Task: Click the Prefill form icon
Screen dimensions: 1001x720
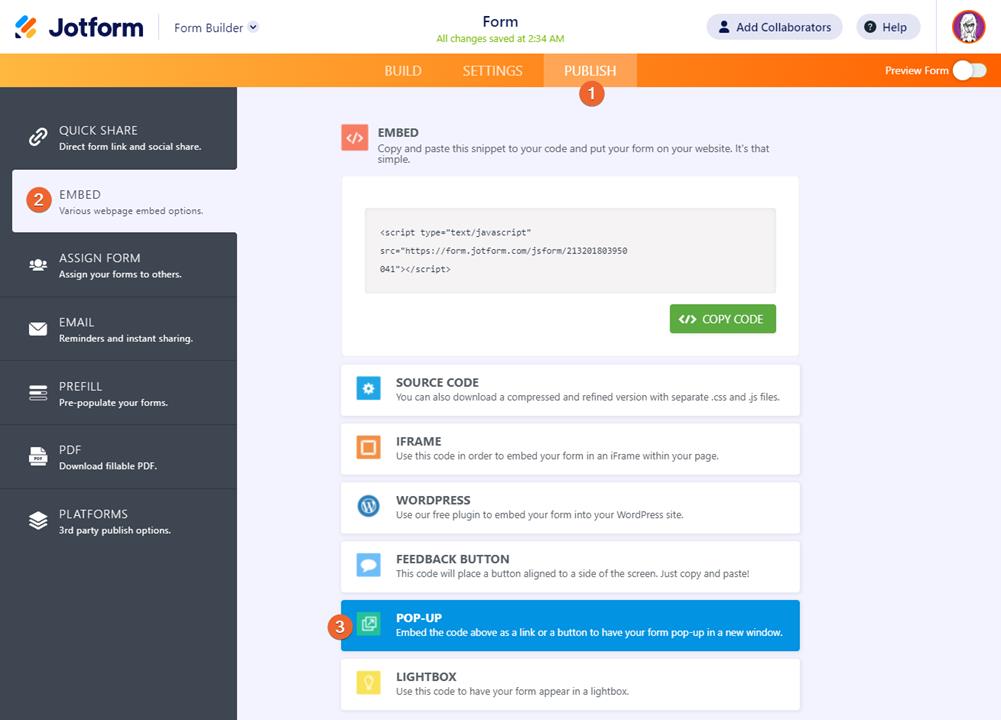Action: 38,393
